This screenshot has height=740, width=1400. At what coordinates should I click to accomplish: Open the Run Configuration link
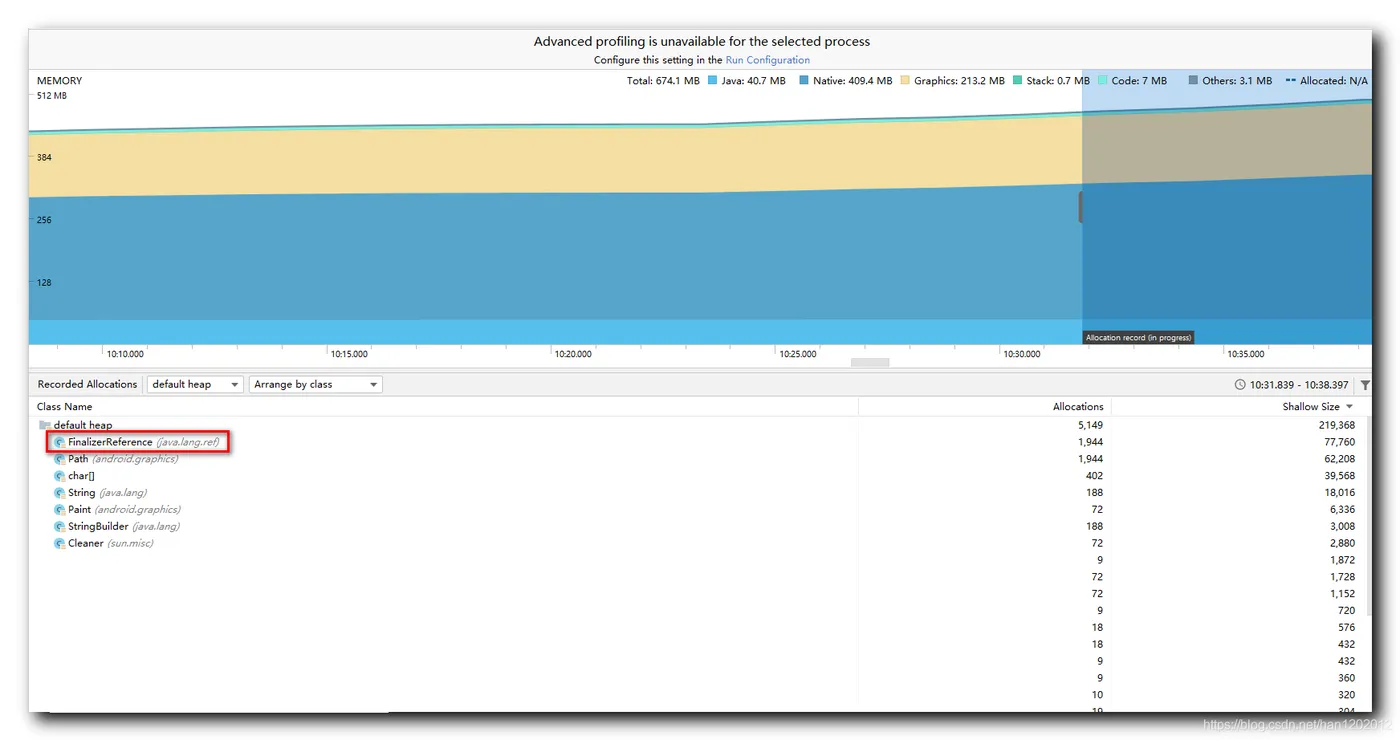767,60
